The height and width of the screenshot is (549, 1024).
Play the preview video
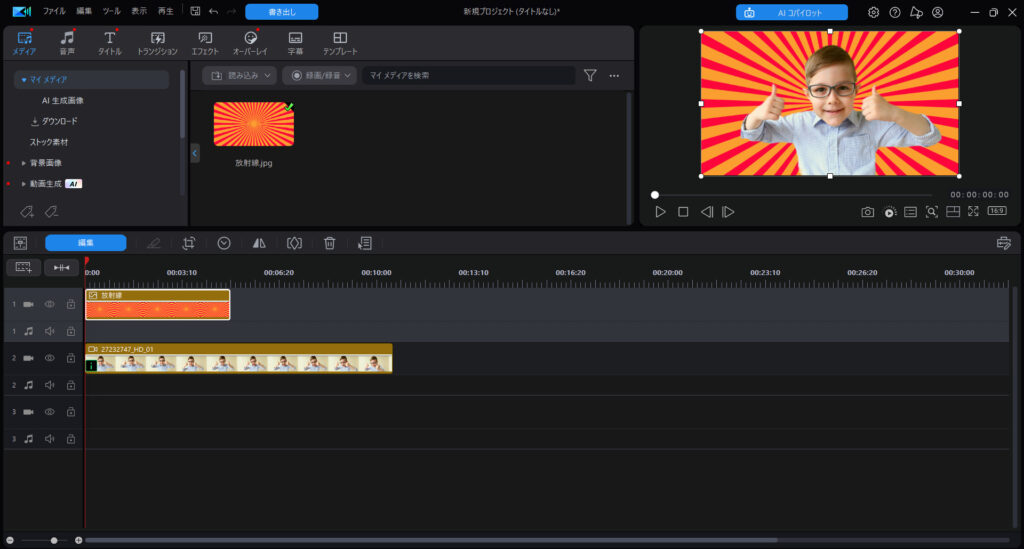coord(660,212)
